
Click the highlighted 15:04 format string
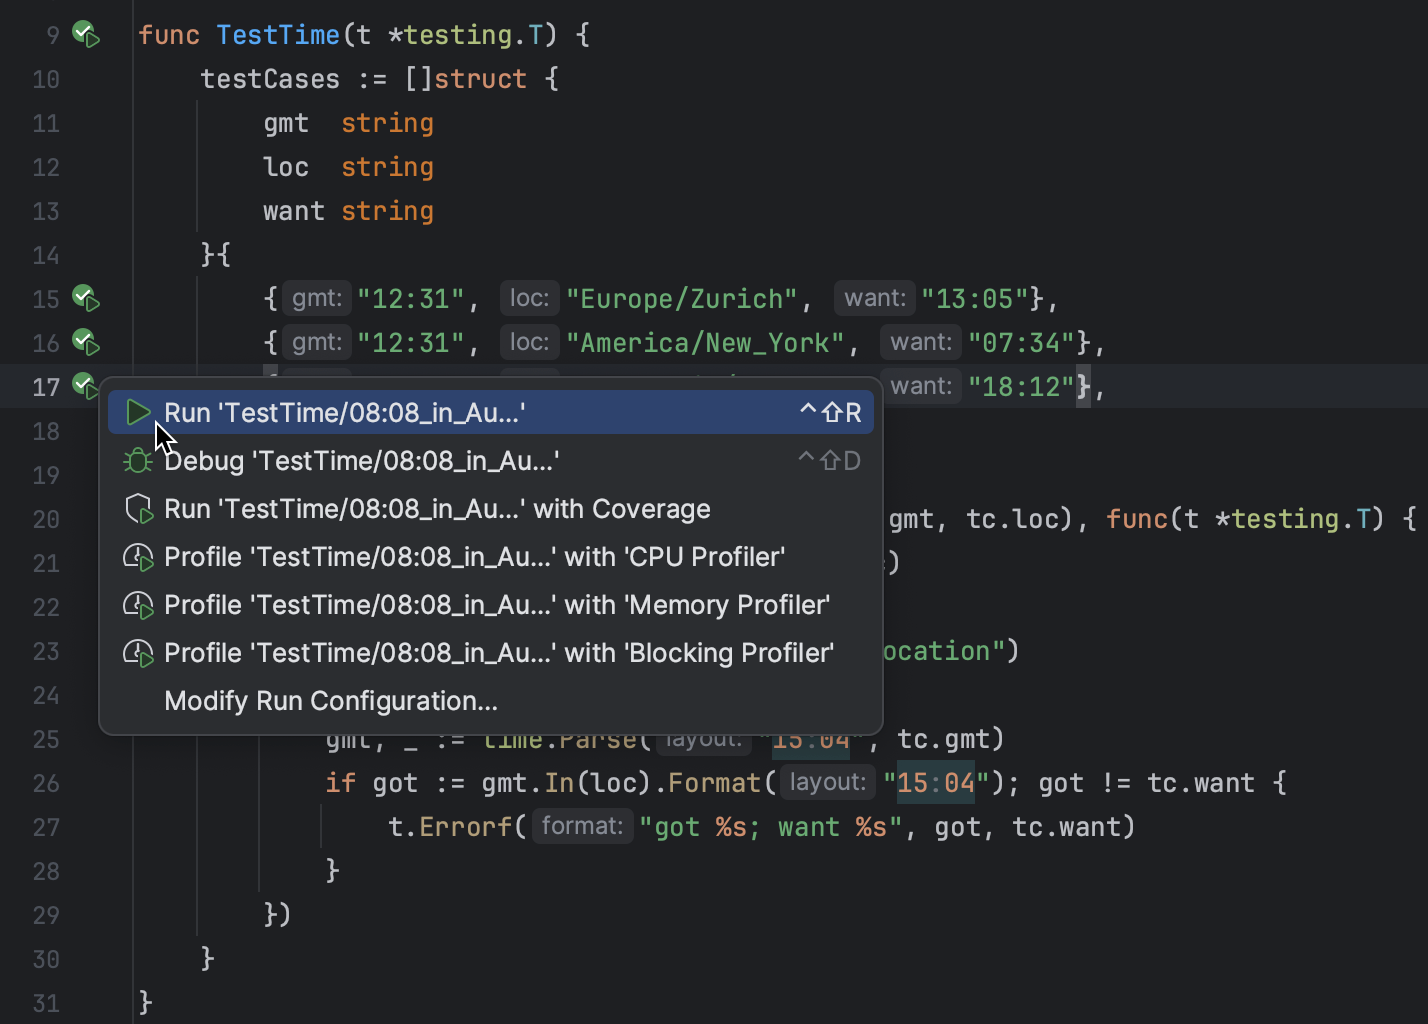pyautogui.click(x=933, y=782)
